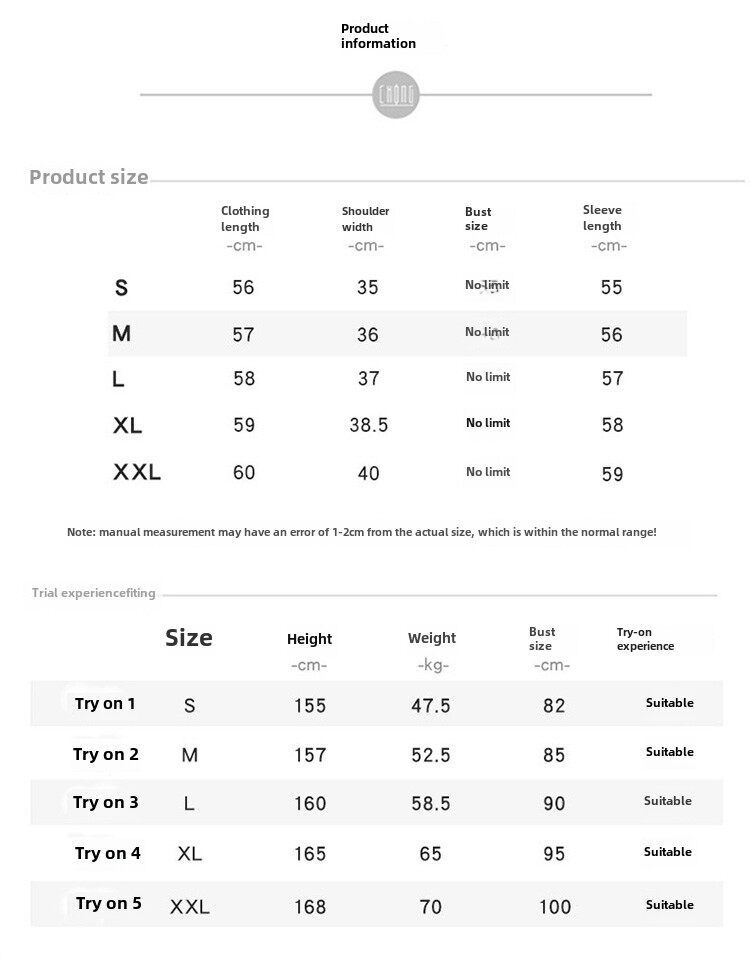Select the 'Sleeve length' column header
750x964 pixels.
pos(603,218)
